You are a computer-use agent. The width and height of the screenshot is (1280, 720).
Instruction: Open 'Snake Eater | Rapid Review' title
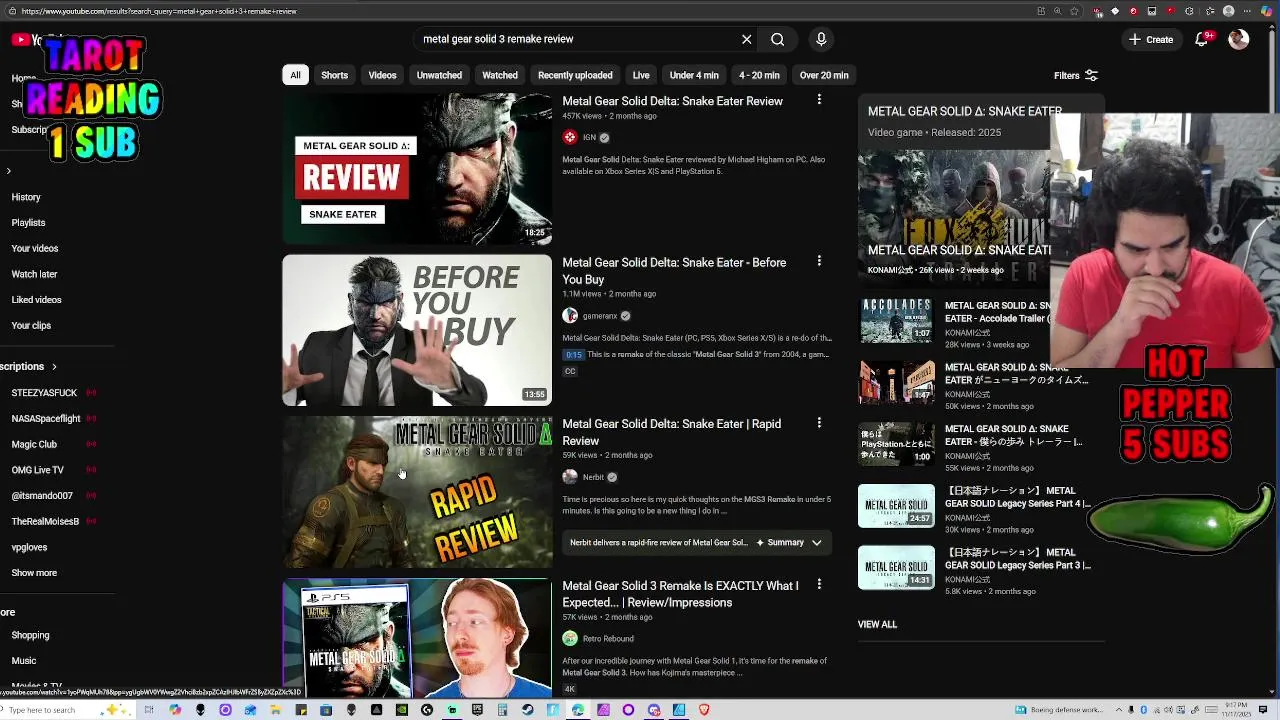pyautogui.click(x=671, y=432)
